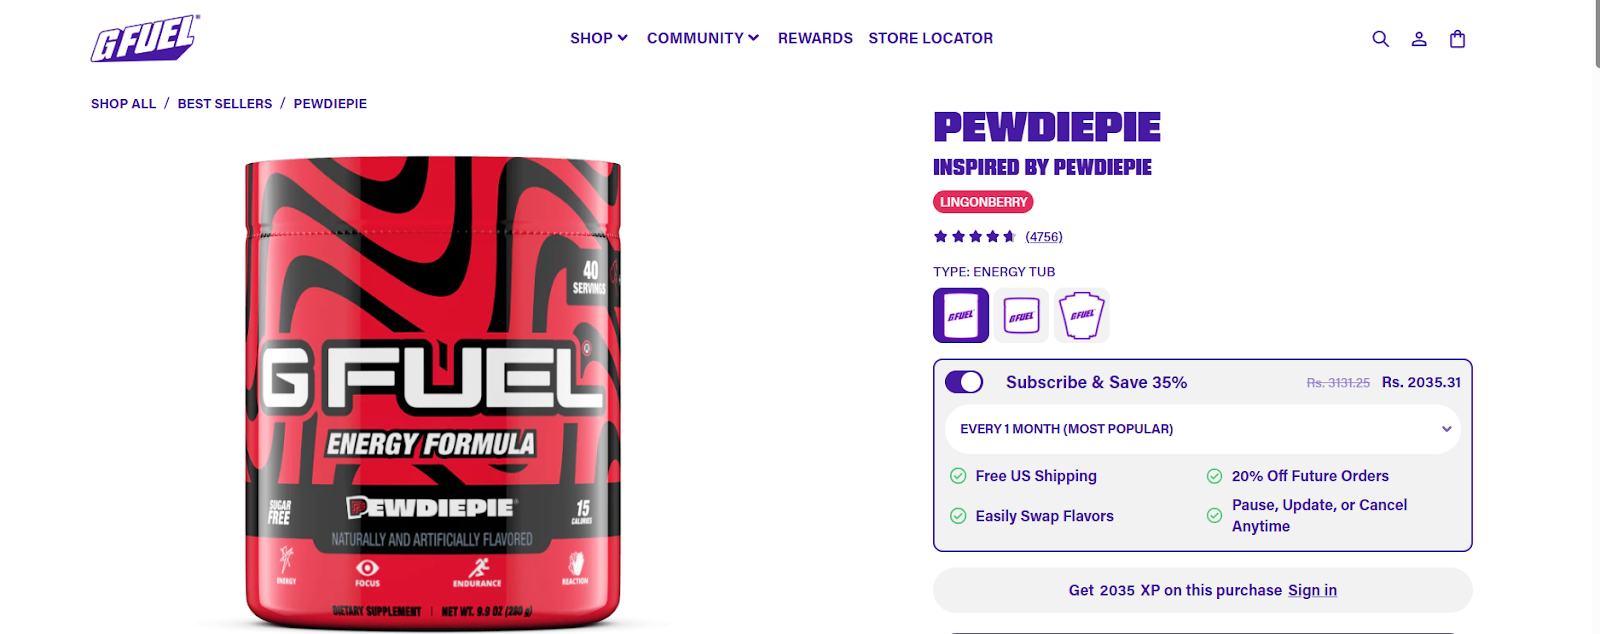Open the REWARDS page

pyautogui.click(x=815, y=38)
